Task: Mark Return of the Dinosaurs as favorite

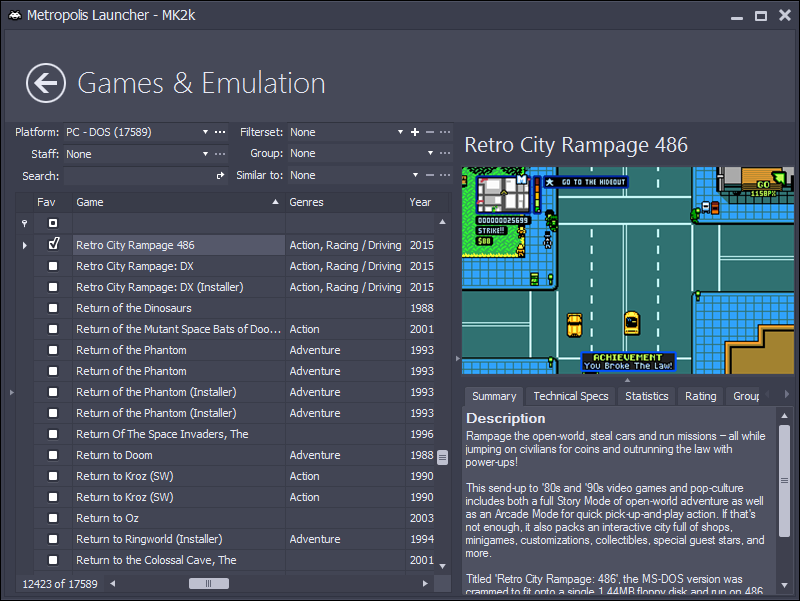Action: pyautogui.click(x=53, y=308)
